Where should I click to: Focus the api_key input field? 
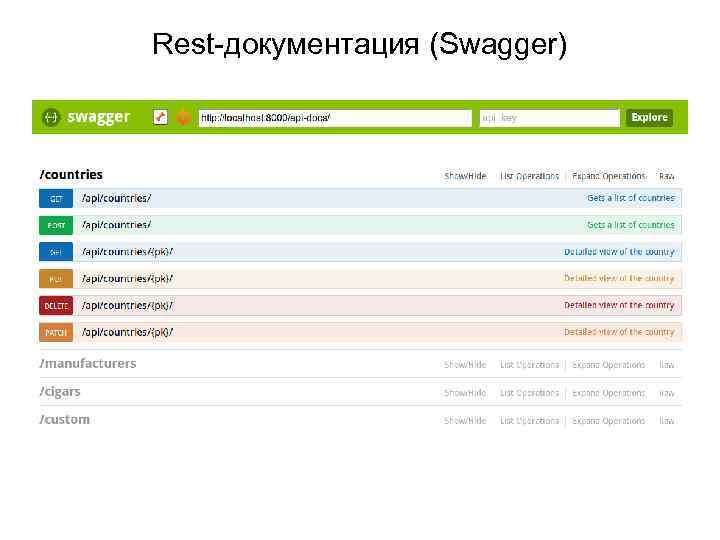(550, 118)
